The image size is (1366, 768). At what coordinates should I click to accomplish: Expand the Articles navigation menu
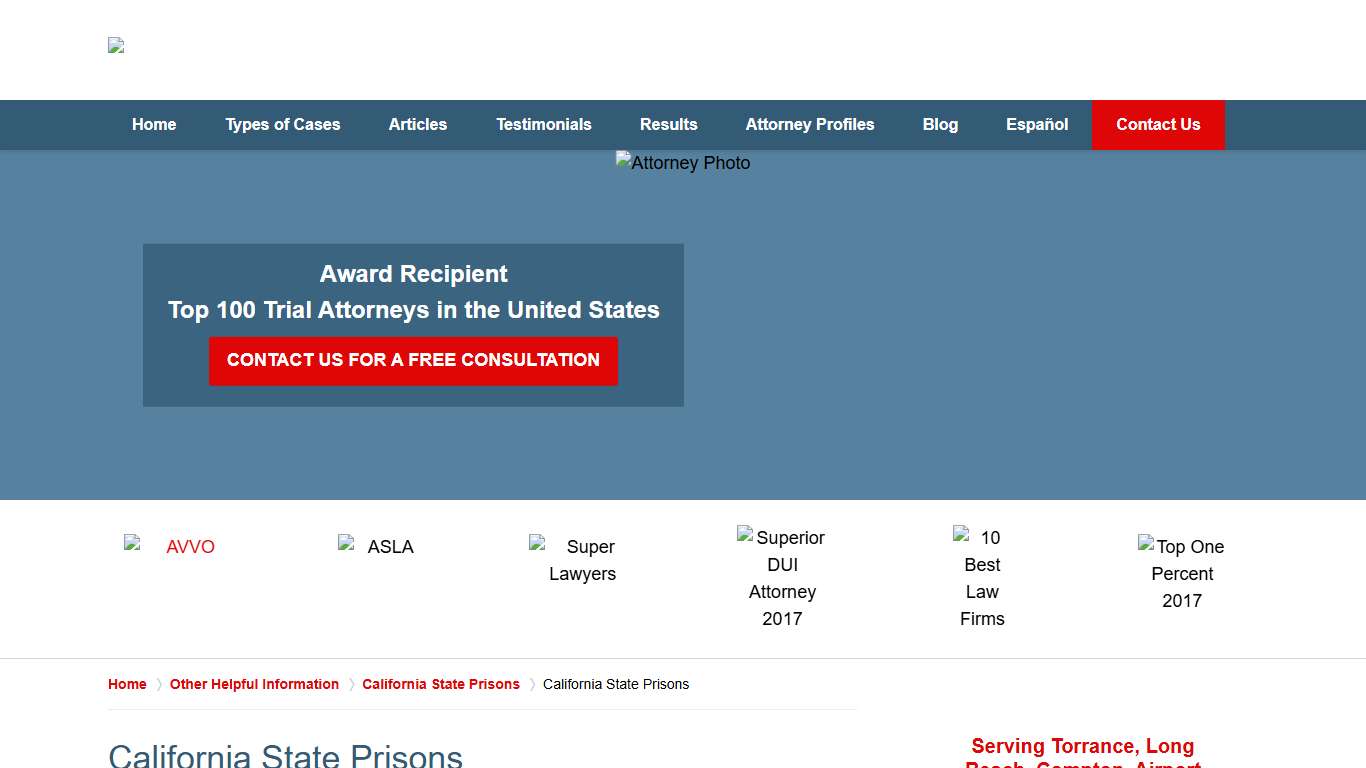tap(418, 124)
